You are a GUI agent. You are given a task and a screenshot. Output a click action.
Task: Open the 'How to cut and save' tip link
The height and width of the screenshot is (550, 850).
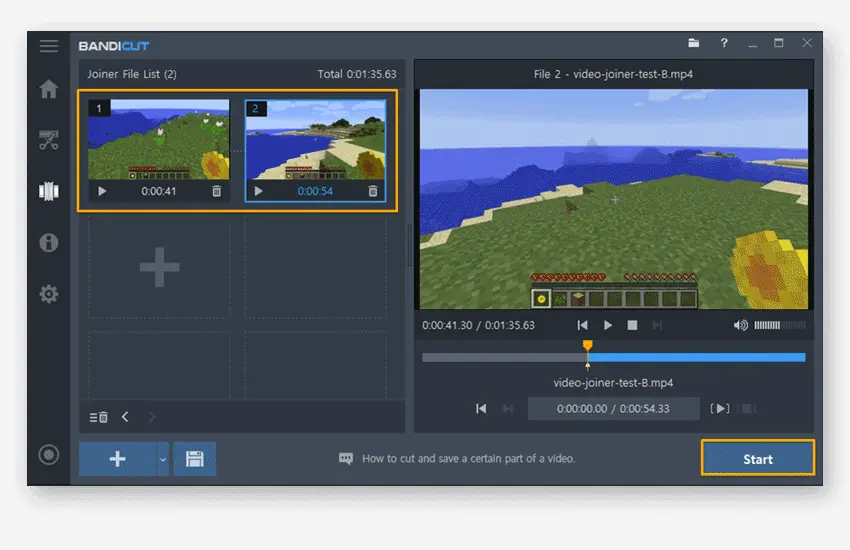point(468,458)
